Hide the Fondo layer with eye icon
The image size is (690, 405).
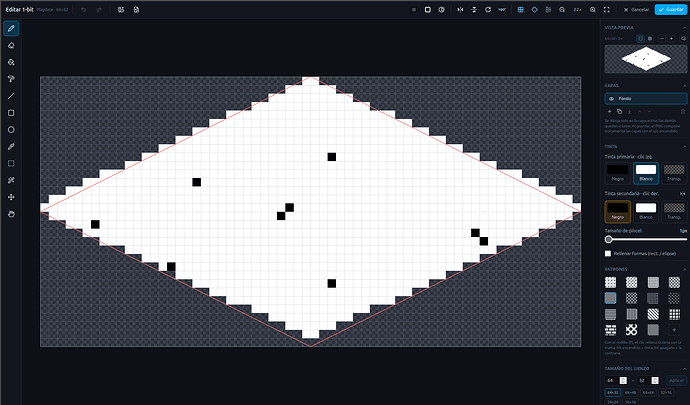[x=611, y=99]
